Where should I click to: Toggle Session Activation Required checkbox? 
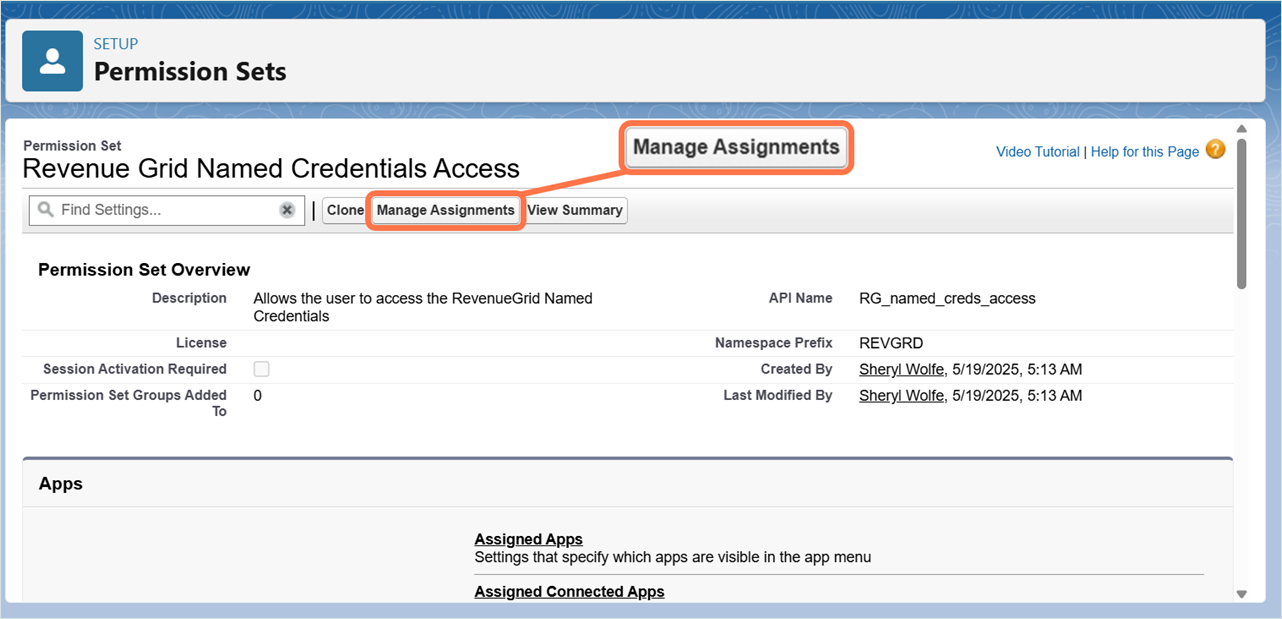pos(261,369)
